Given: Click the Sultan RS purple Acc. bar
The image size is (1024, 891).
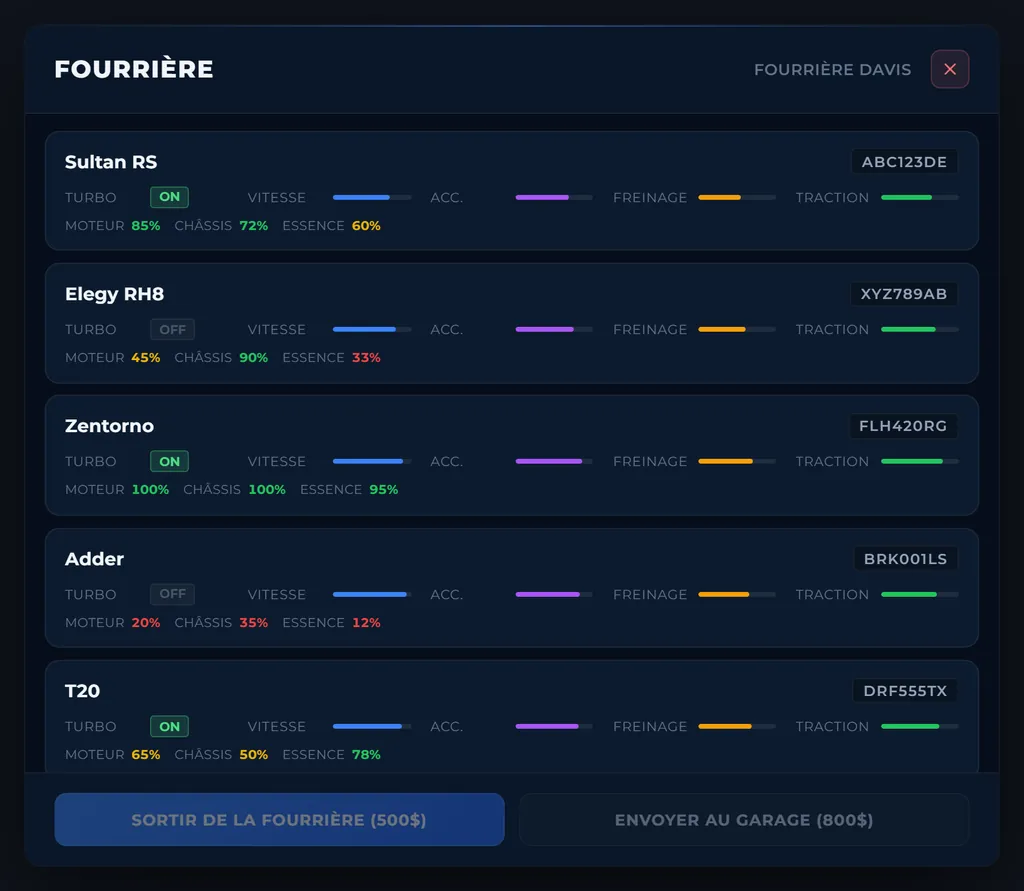Looking at the screenshot, I should click(x=554, y=197).
